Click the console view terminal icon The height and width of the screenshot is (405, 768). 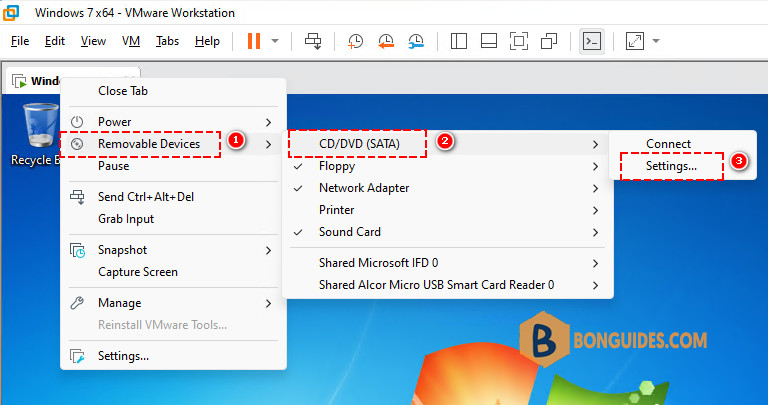[592, 41]
